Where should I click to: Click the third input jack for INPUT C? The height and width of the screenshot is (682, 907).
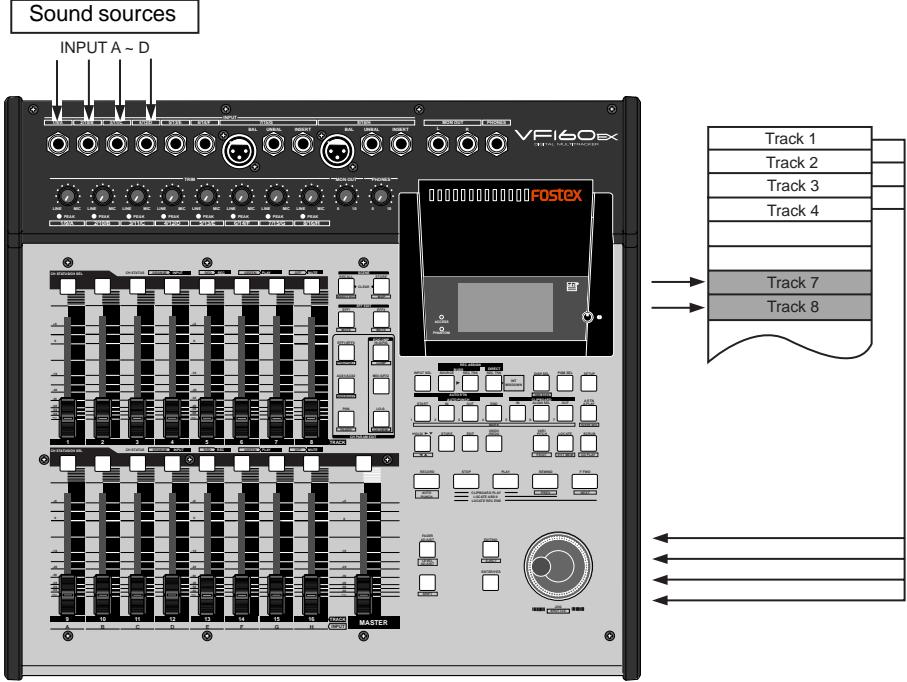point(117,143)
